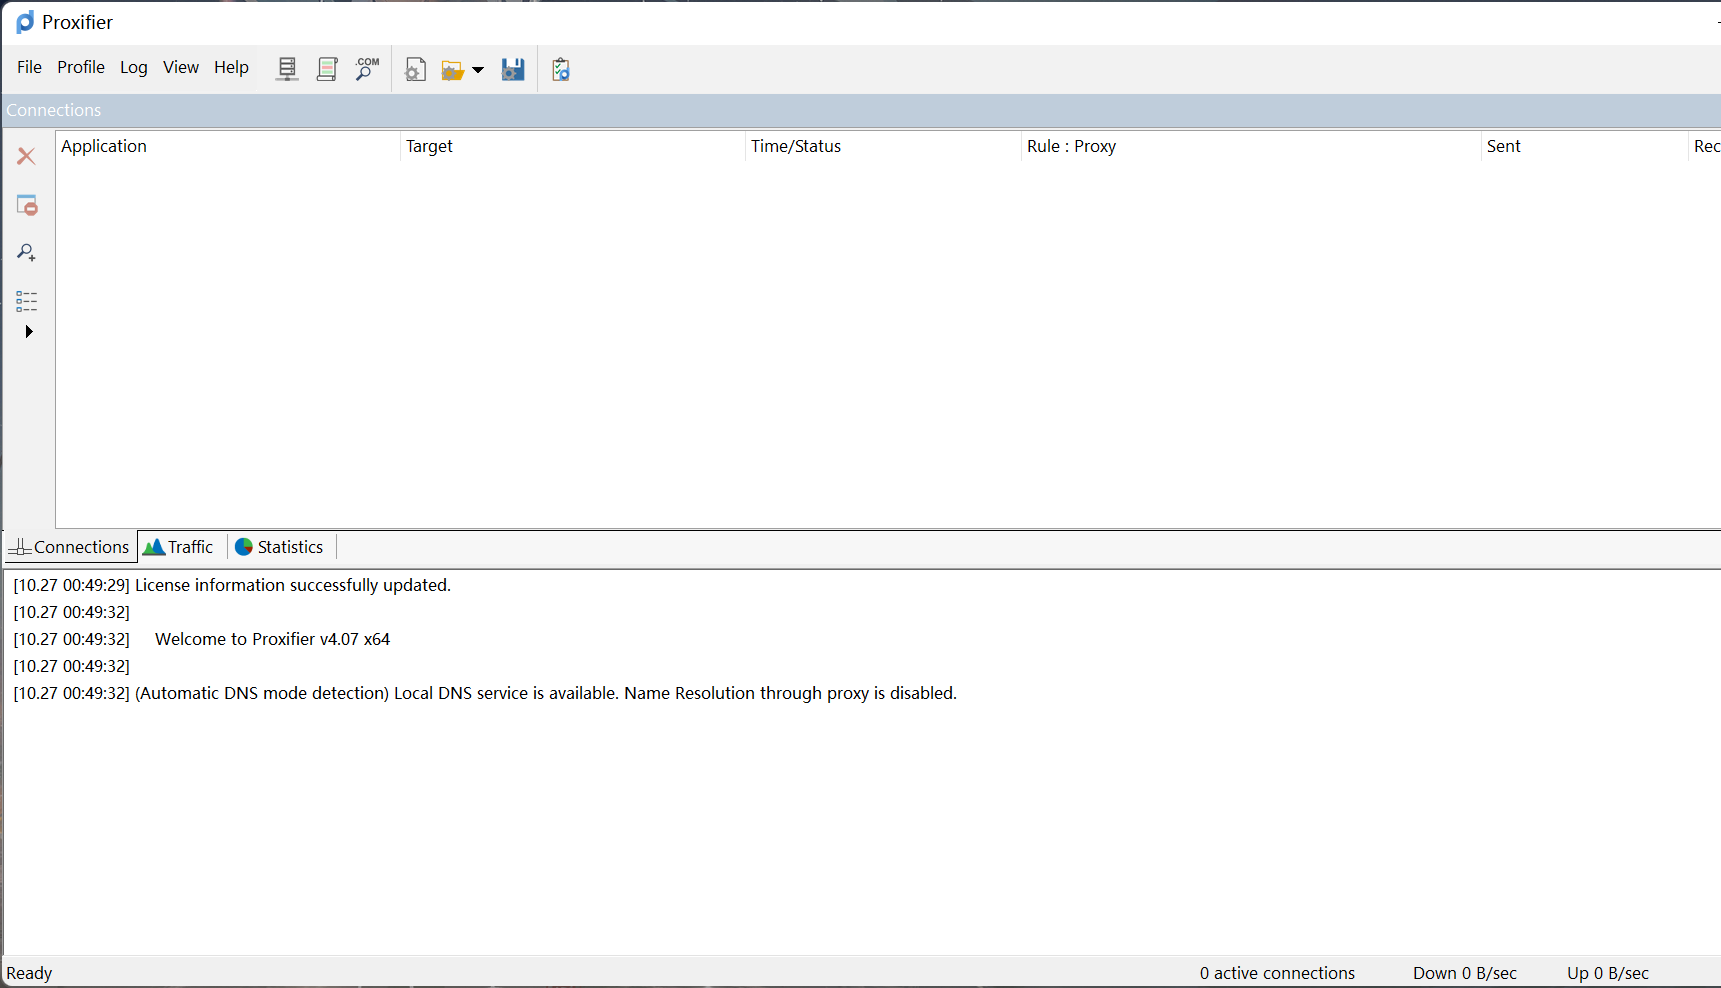
Task: Select 'Welcome to Proxifier v4.07 x64' log line
Action: [202, 639]
